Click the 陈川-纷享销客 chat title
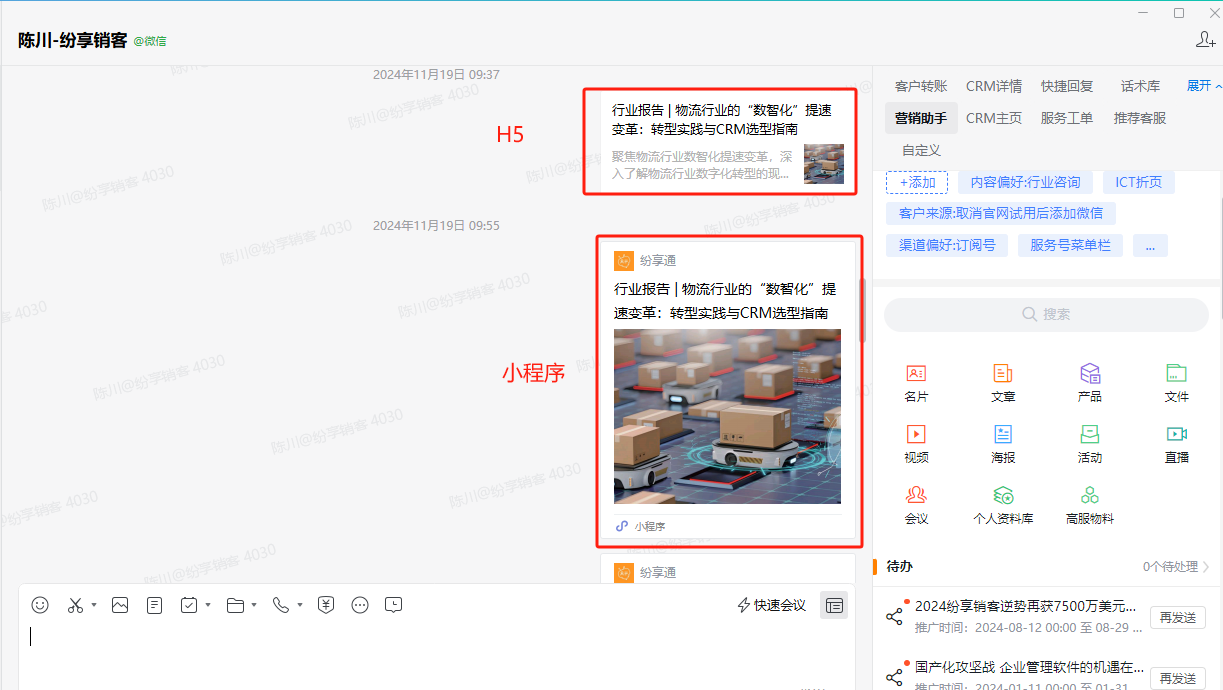This screenshot has width=1223, height=690. [73, 40]
